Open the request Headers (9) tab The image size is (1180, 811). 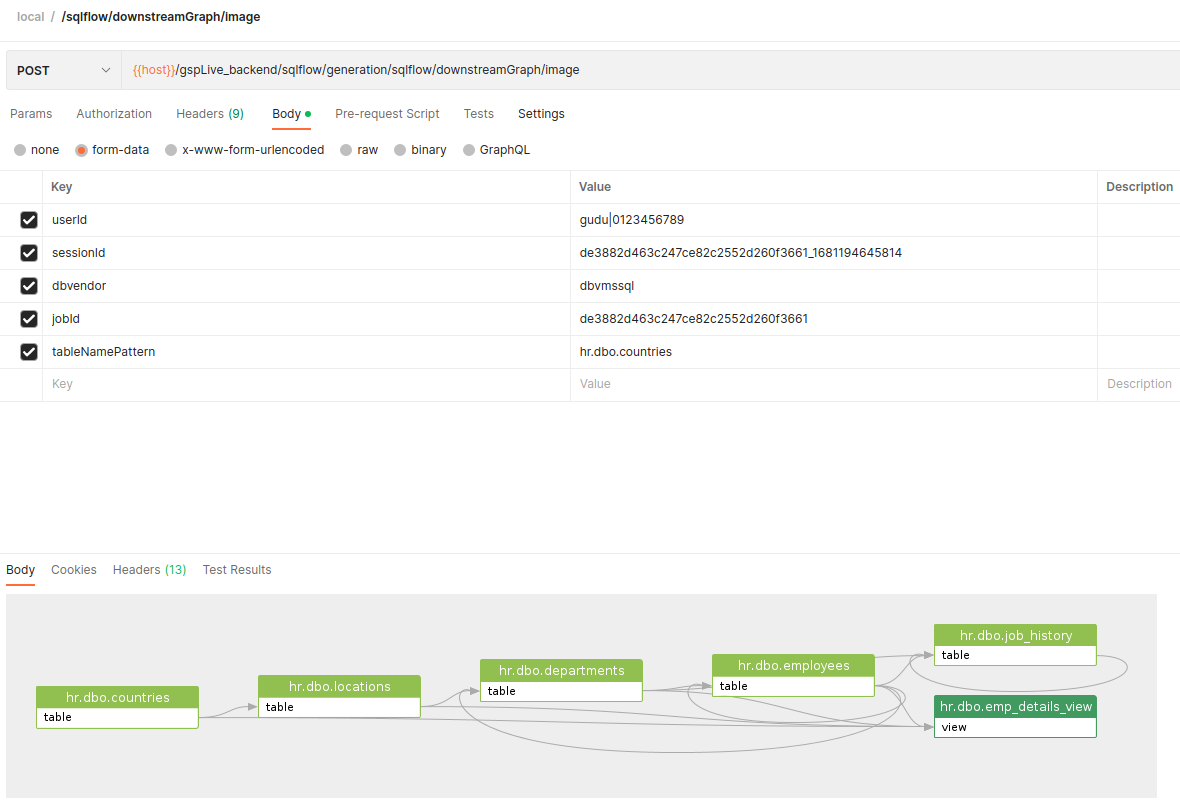tap(210, 114)
